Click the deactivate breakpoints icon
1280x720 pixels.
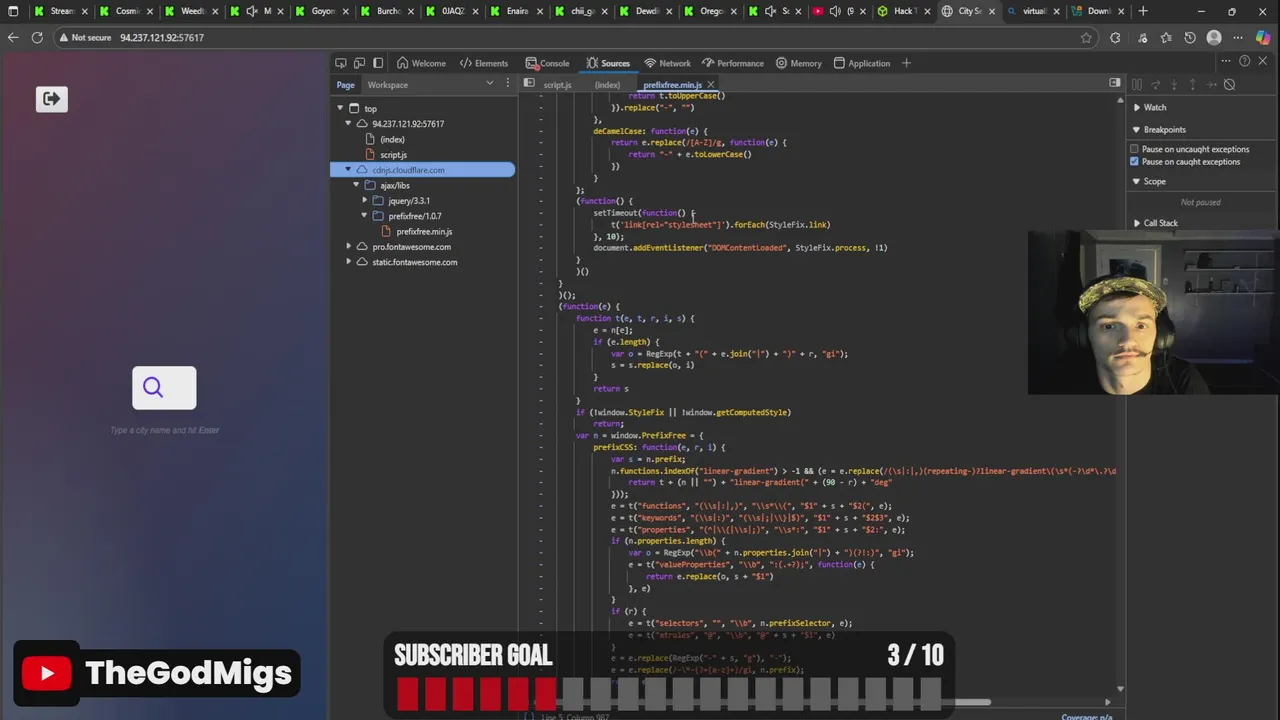[1230, 84]
